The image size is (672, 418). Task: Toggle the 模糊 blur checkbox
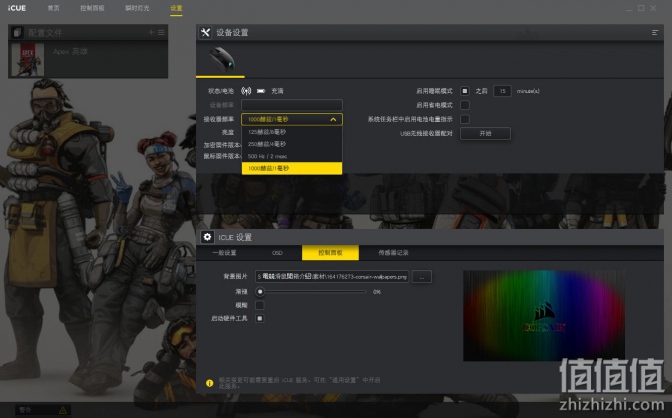[x=260, y=305]
